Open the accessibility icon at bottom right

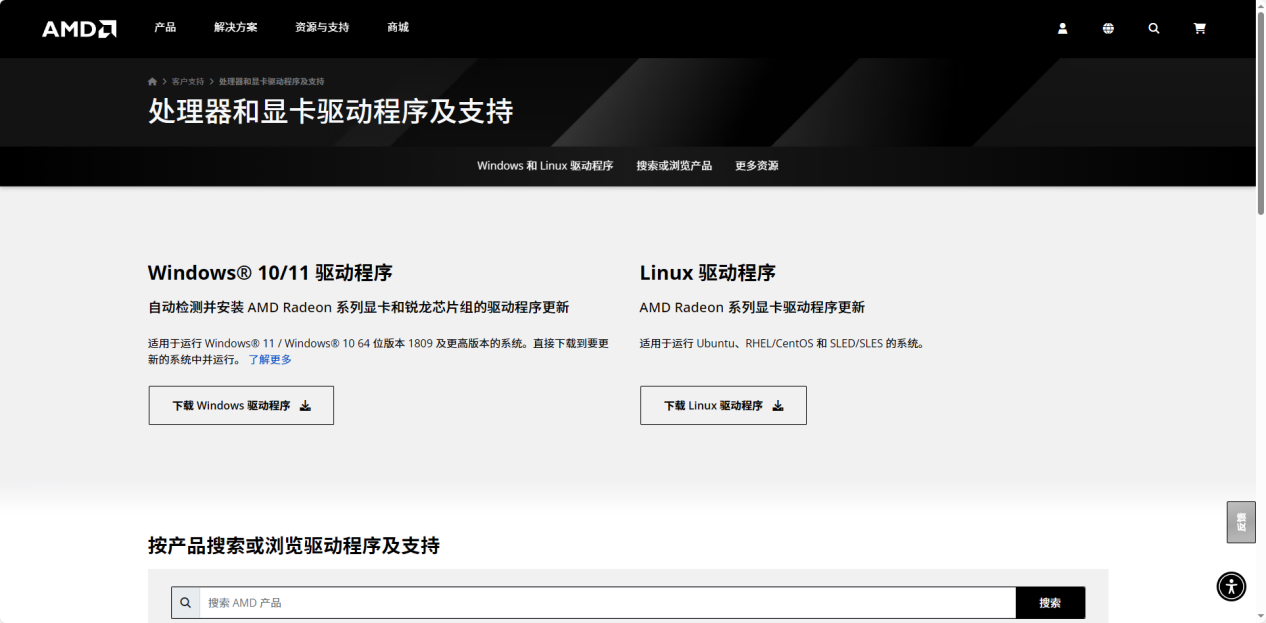[1231, 587]
